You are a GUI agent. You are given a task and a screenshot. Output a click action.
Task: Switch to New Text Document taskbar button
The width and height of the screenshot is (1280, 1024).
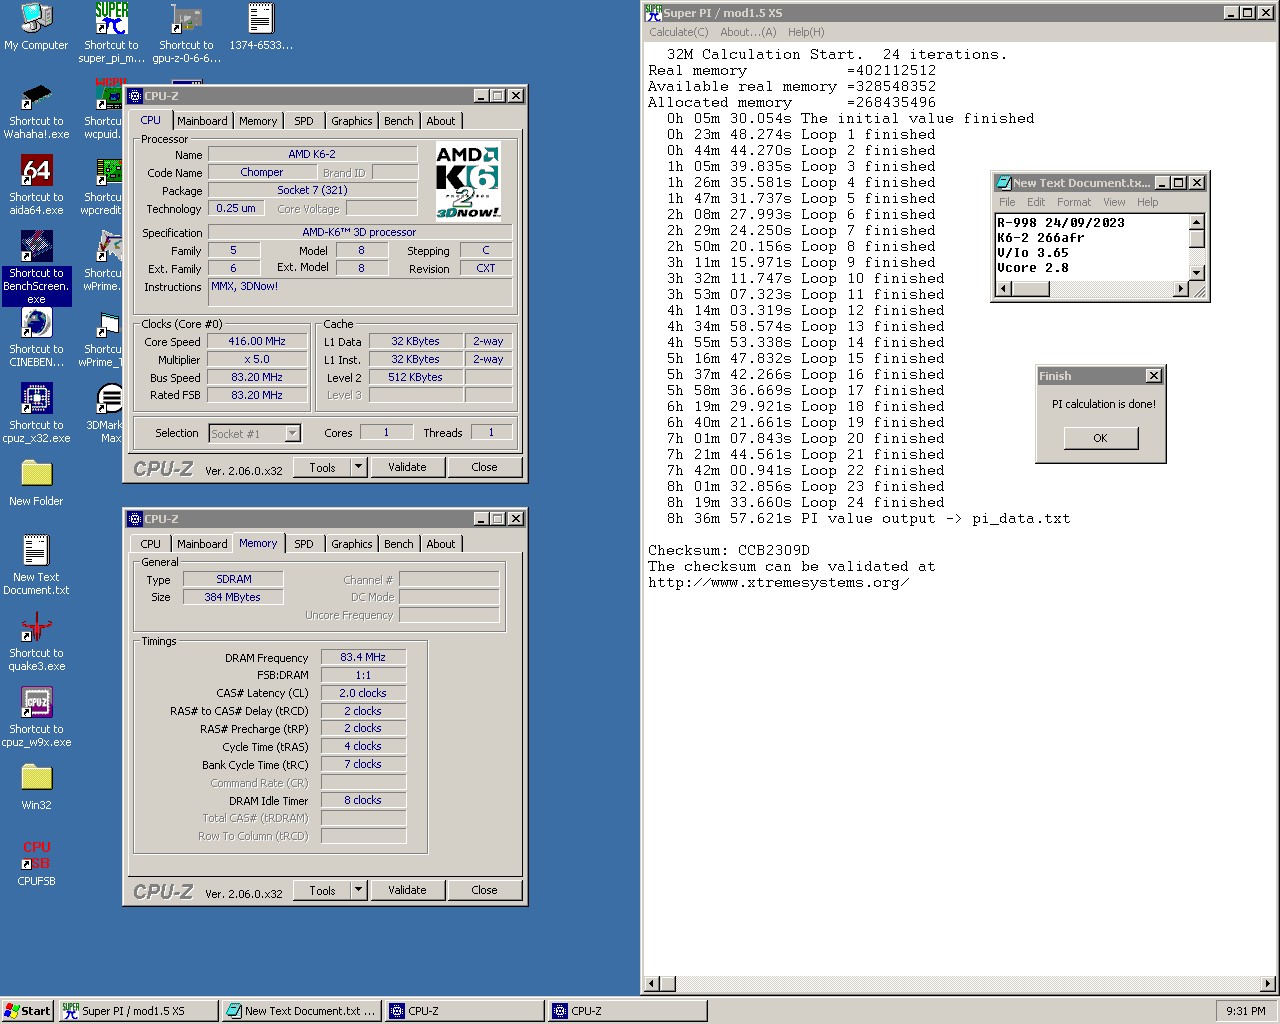click(301, 1011)
